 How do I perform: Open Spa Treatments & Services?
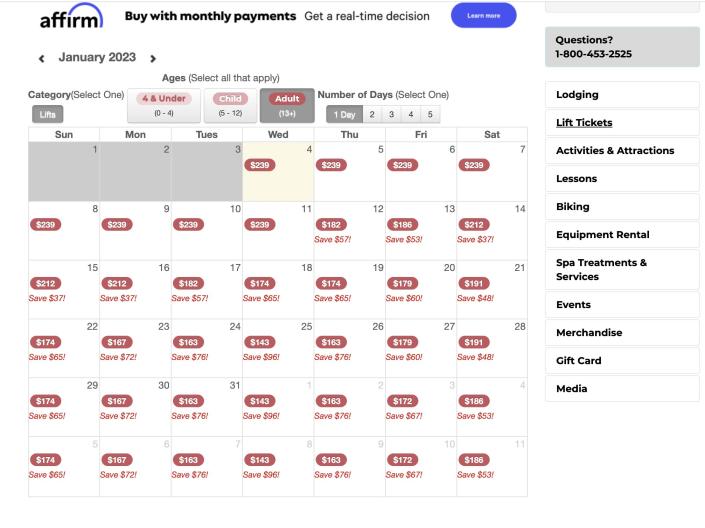coord(621,270)
